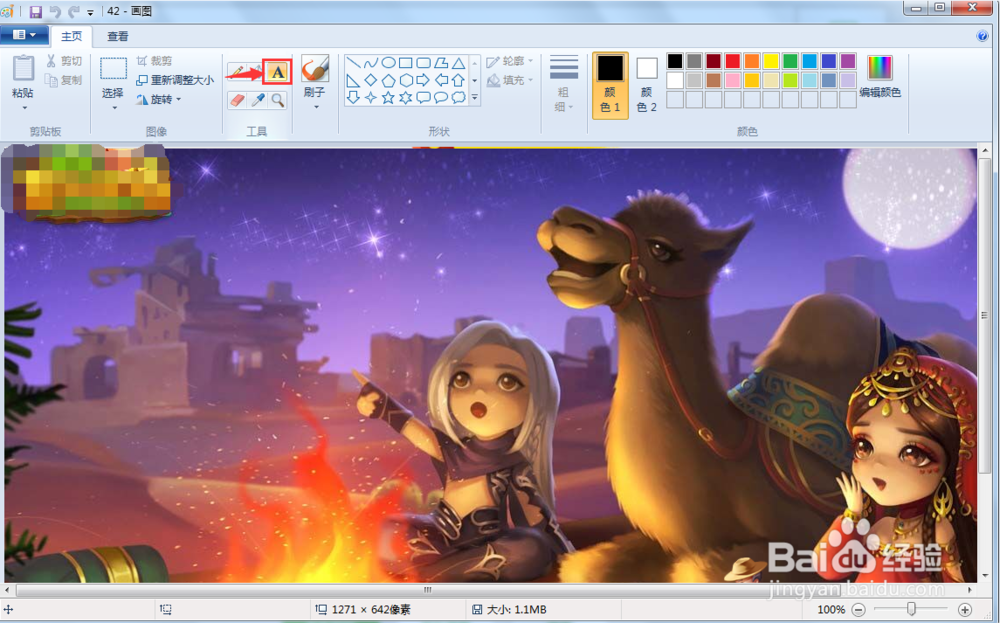This screenshot has width=1000, height=623.
Task: Choose the Down arrow shape
Action: [353, 98]
